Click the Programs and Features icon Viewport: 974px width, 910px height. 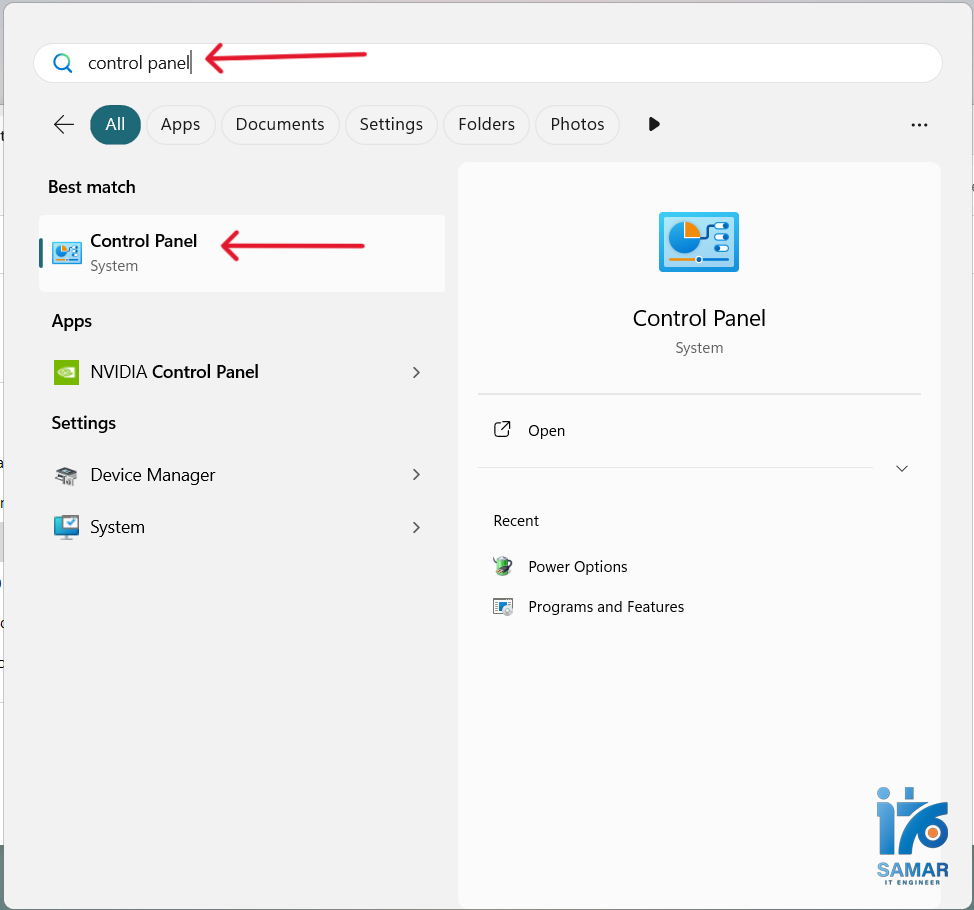point(503,607)
